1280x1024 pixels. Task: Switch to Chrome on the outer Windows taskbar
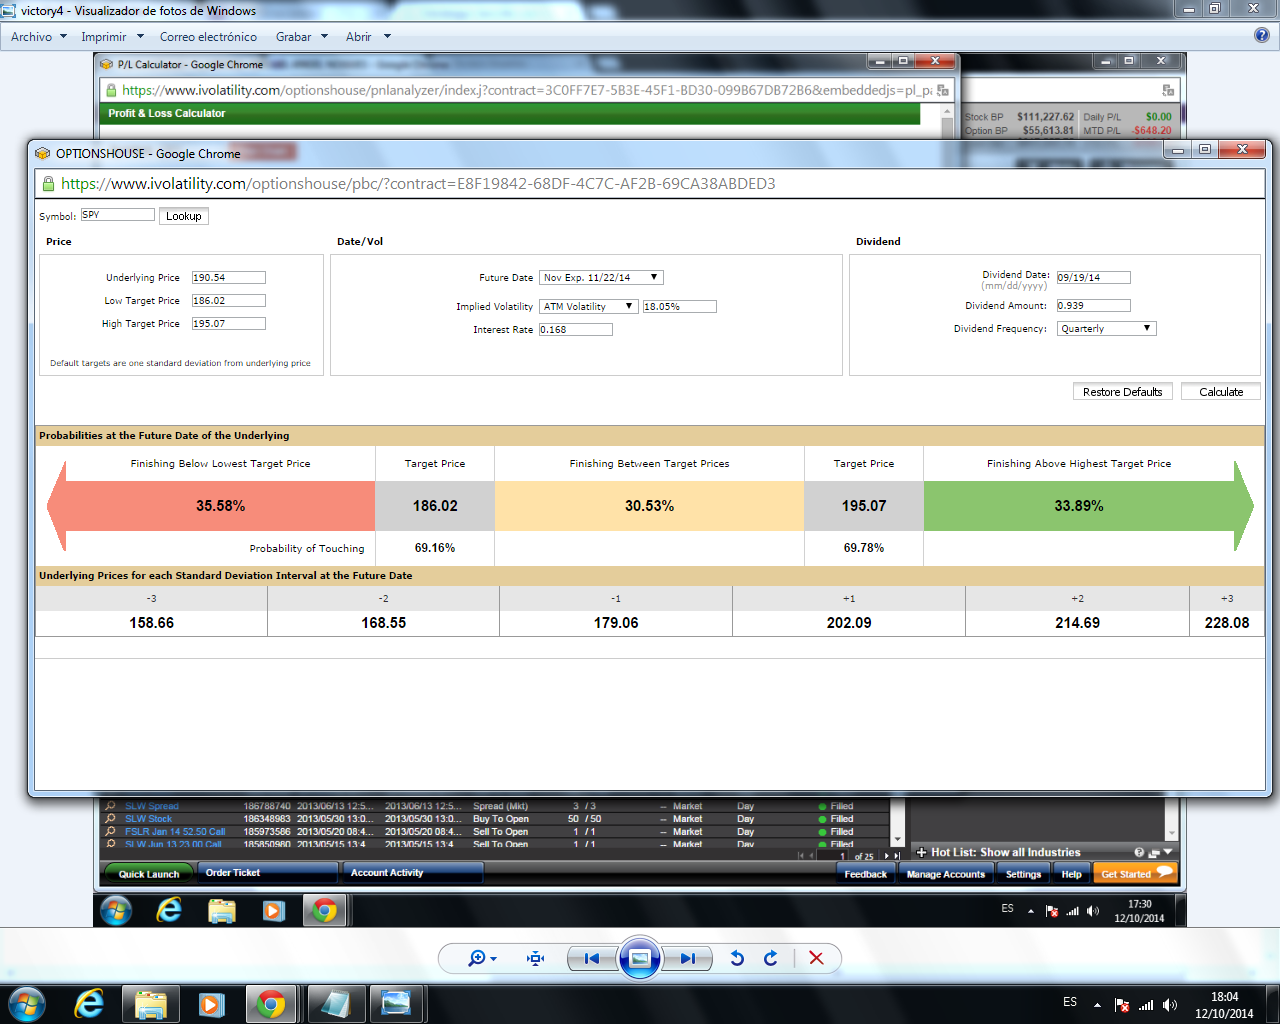(271, 1004)
